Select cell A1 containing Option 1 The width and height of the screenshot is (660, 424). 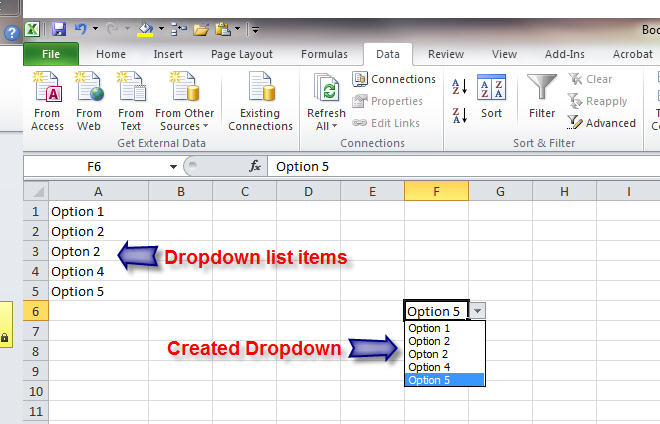click(x=98, y=211)
